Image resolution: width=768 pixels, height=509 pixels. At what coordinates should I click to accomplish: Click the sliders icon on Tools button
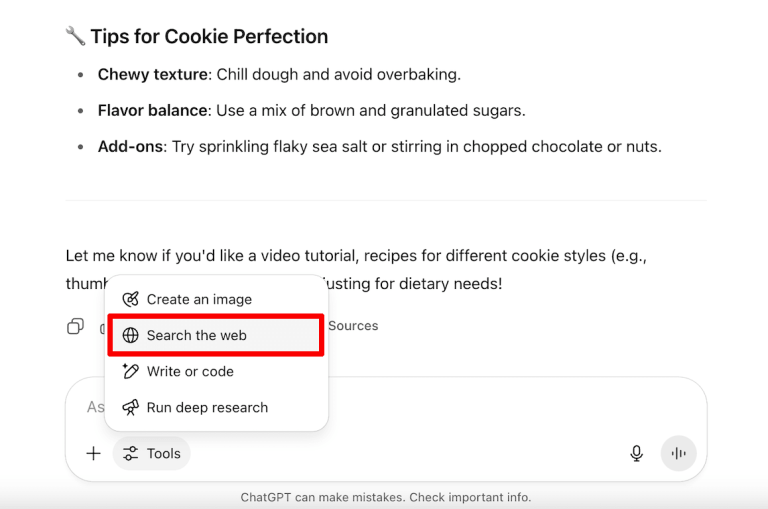pos(131,454)
